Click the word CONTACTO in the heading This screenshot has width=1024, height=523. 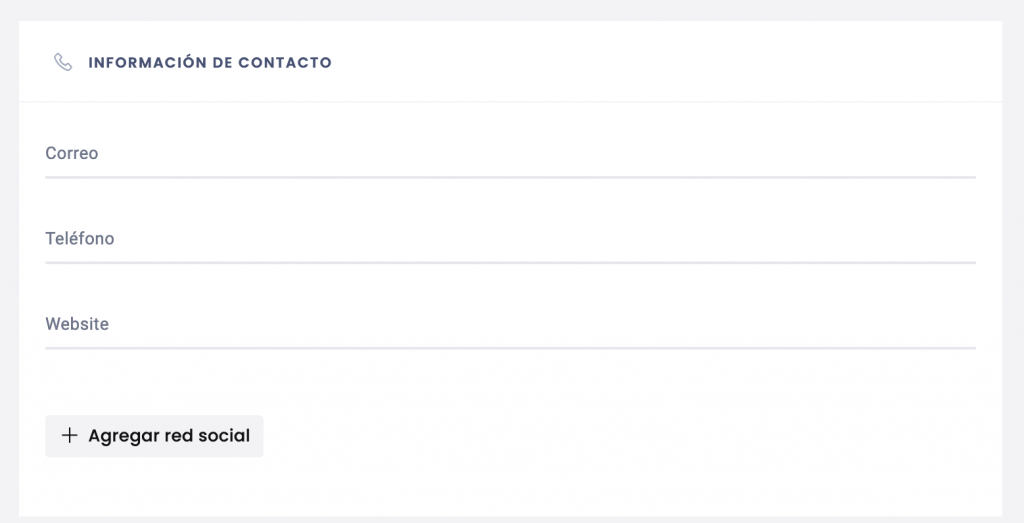pyautogui.click(x=285, y=63)
